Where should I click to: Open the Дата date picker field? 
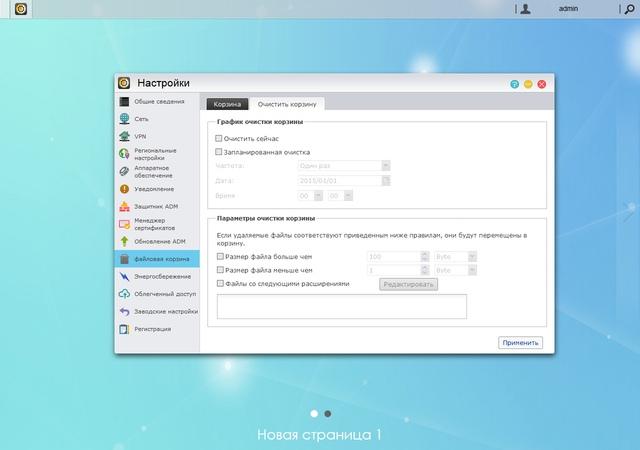(x=344, y=180)
